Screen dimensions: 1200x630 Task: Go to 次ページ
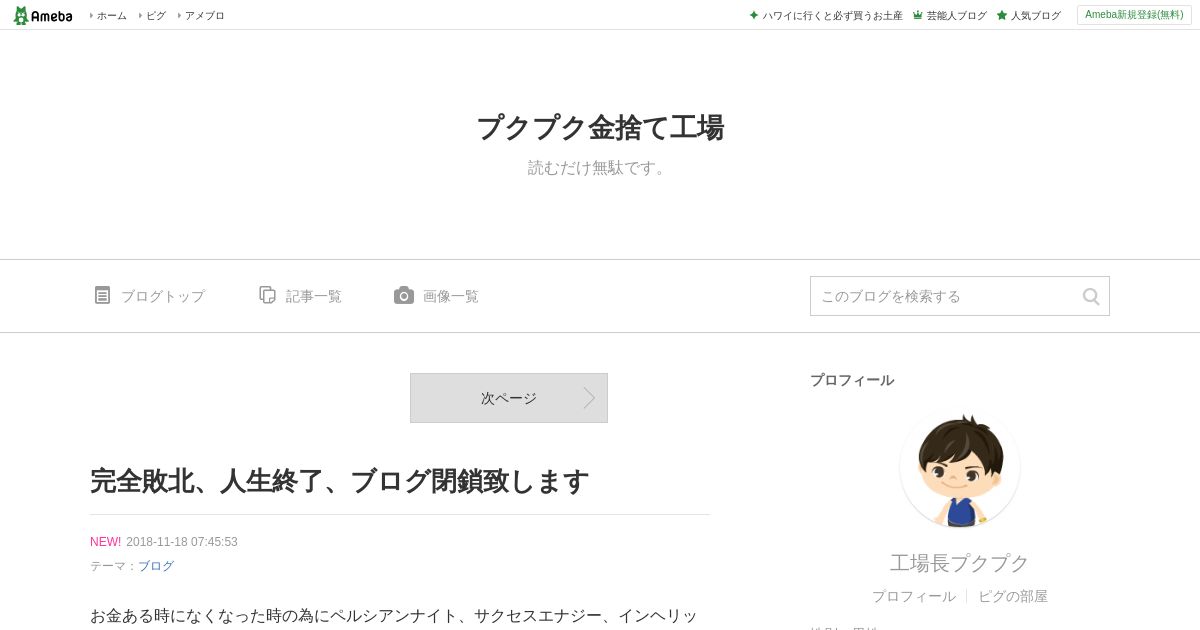pyautogui.click(x=509, y=398)
